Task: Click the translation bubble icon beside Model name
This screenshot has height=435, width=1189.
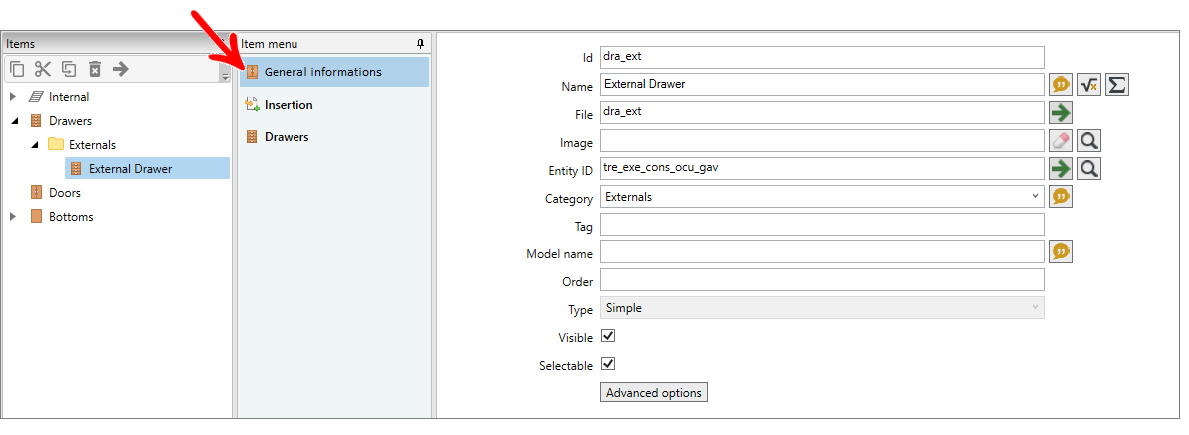Action: (x=1061, y=252)
